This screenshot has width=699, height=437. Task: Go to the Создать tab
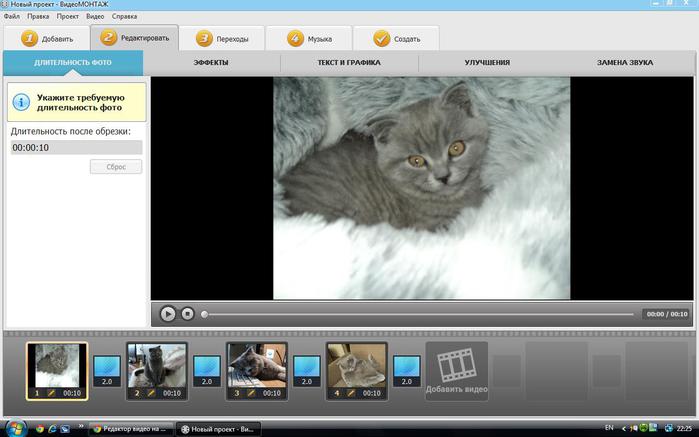point(396,39)
